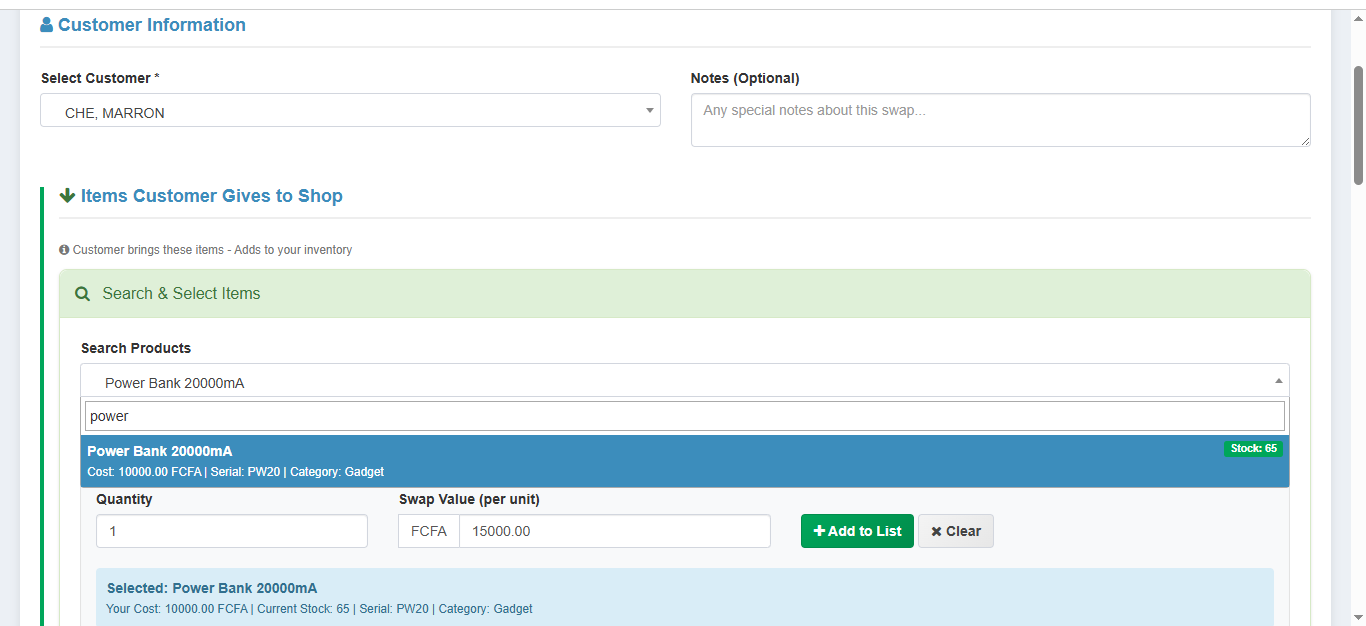Click the x icon inside the Clear button
This screenshot has height=626, width=1366.
[934, 531]
